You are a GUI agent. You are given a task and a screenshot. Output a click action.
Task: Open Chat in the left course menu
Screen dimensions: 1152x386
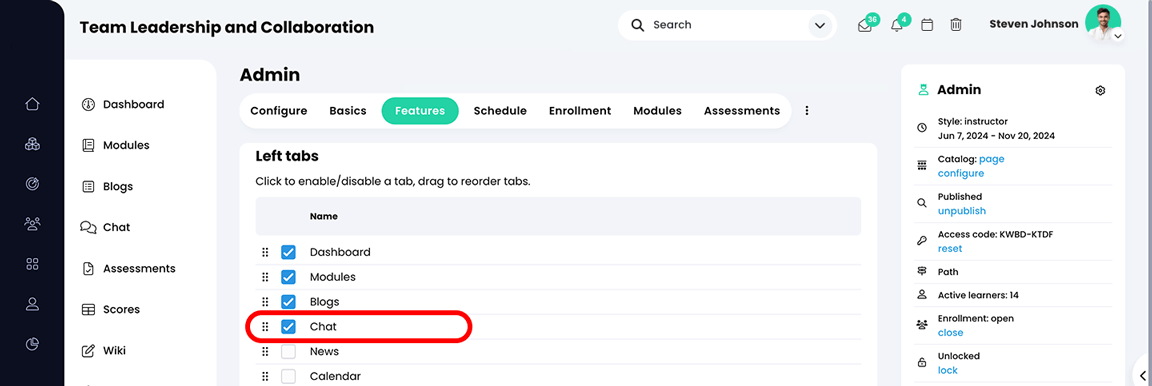tap(105, 228)
